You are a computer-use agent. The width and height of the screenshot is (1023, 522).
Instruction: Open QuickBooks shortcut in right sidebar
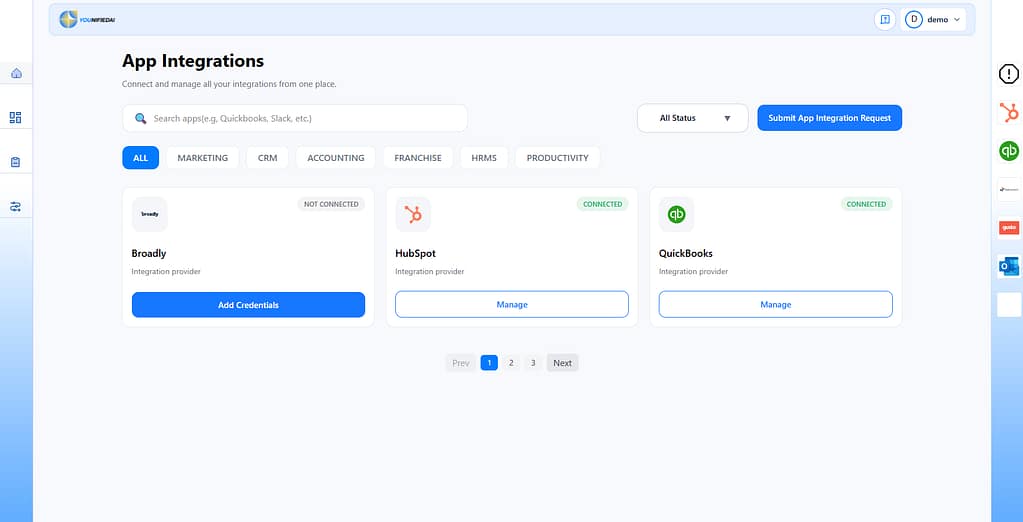point(1009,151)
